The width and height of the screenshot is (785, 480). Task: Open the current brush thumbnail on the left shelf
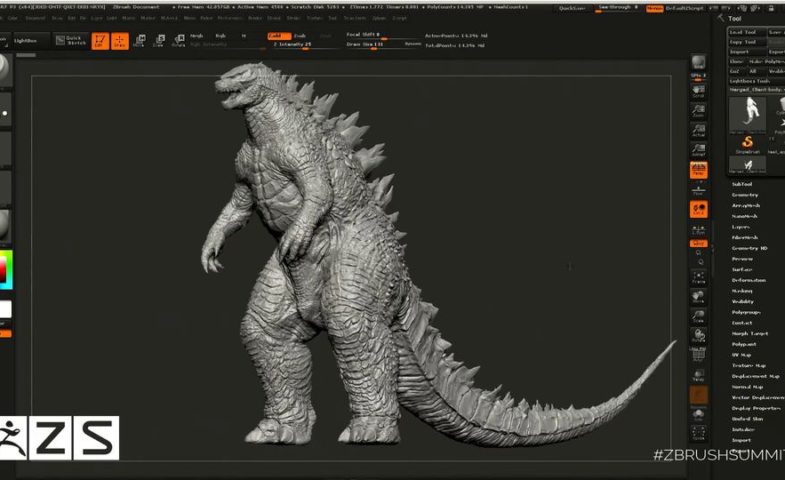[5, 70]
